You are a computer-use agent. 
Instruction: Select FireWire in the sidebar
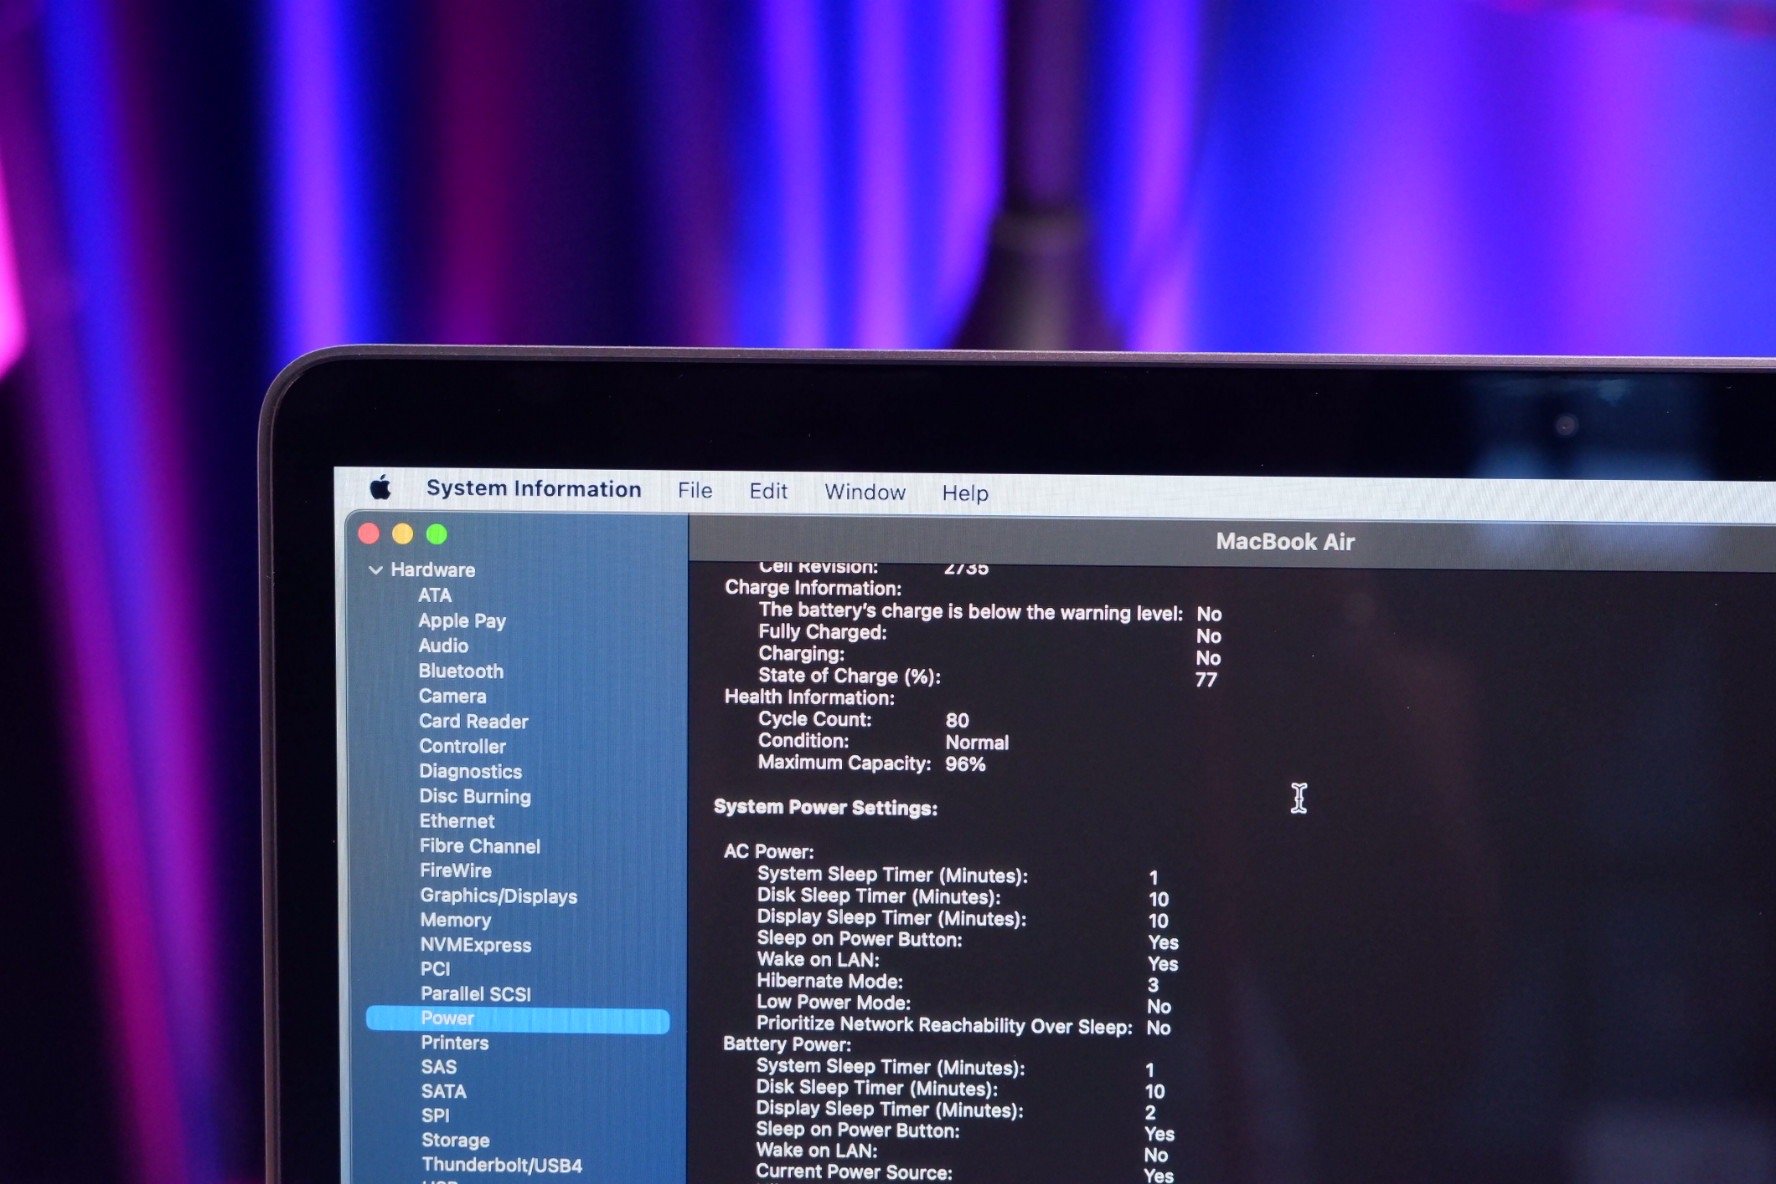456,871
